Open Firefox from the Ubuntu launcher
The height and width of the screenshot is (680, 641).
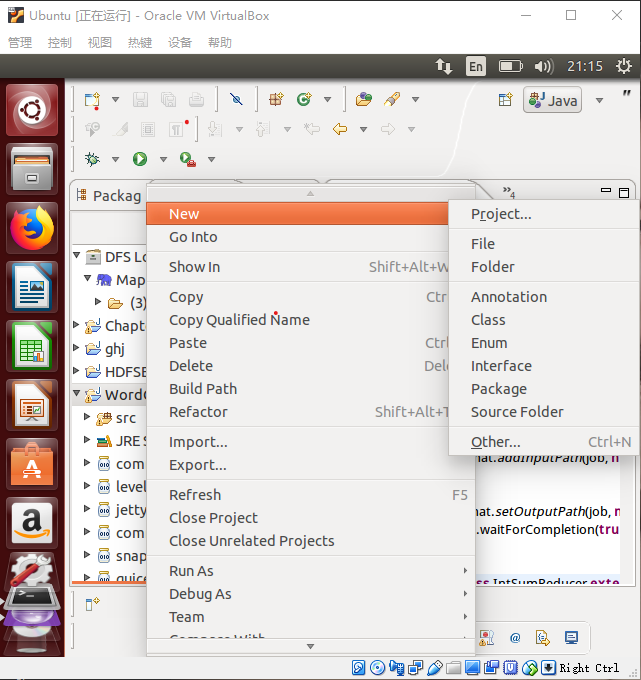(32, 228)
